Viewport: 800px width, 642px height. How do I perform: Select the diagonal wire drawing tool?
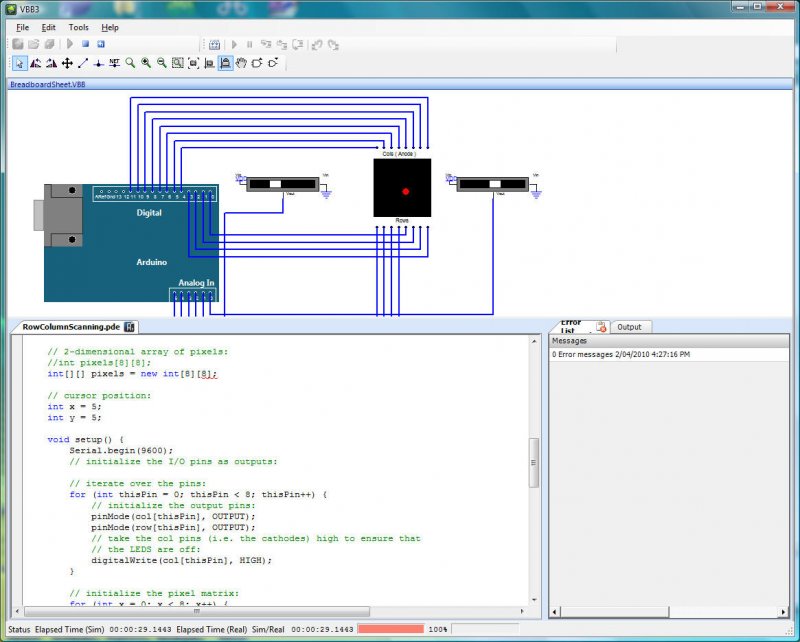click(83, 63)
